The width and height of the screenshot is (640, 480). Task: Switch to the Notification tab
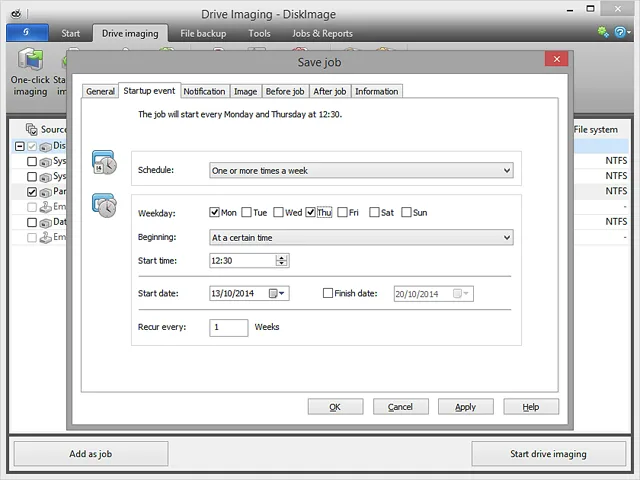click(x=204, y=91)
